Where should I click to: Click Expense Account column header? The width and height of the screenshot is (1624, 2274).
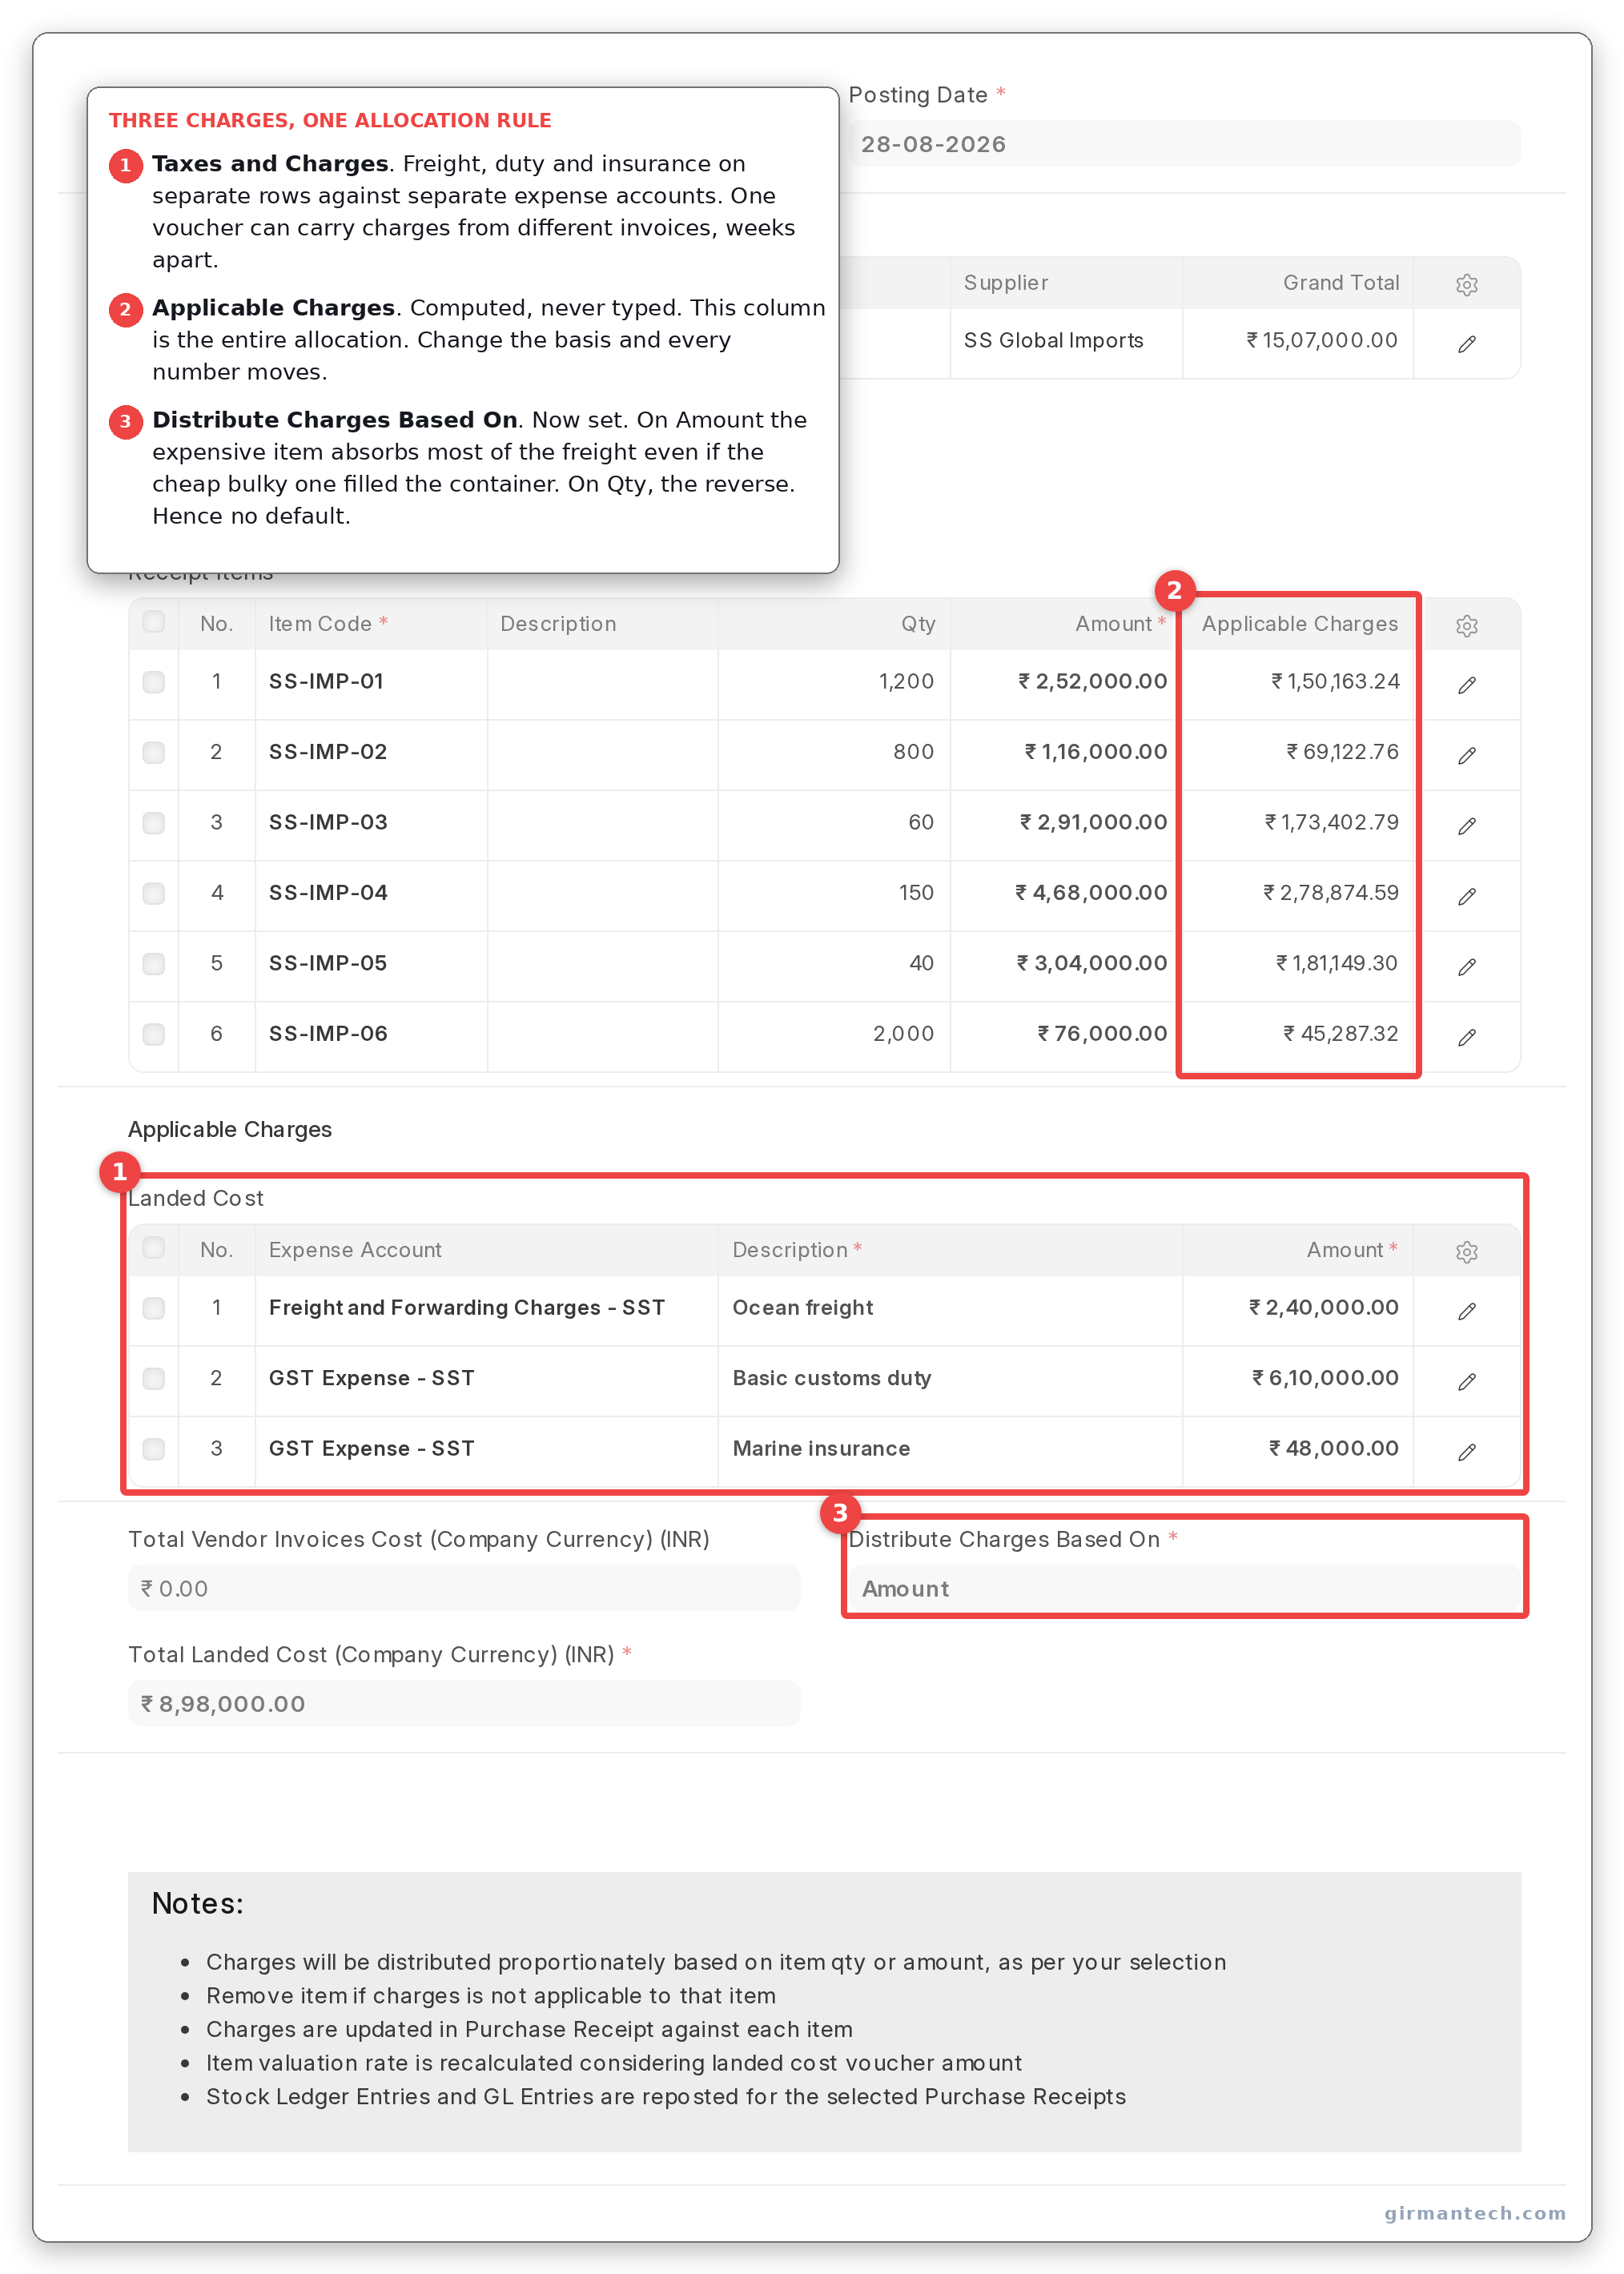[355, 1250]
